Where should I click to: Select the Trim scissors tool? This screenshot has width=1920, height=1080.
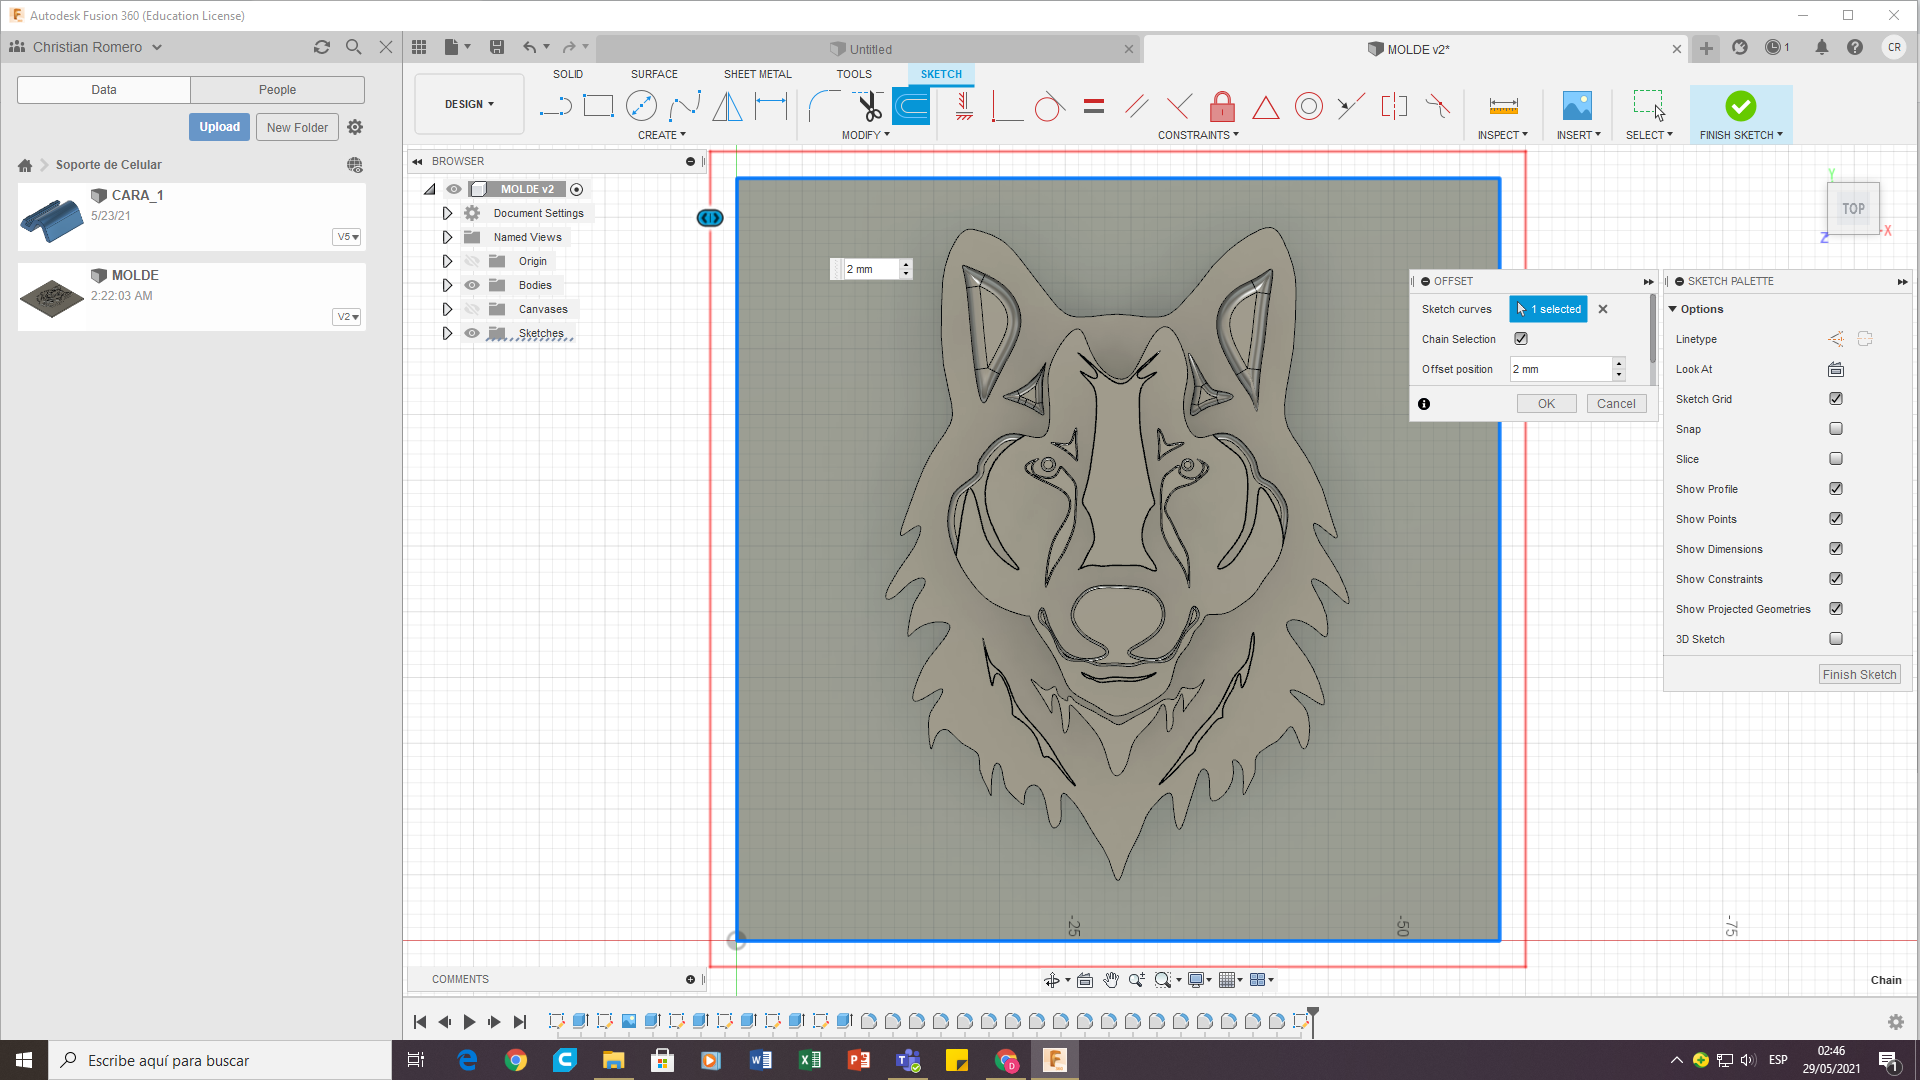pyautogui.click(x=868, y=106)
